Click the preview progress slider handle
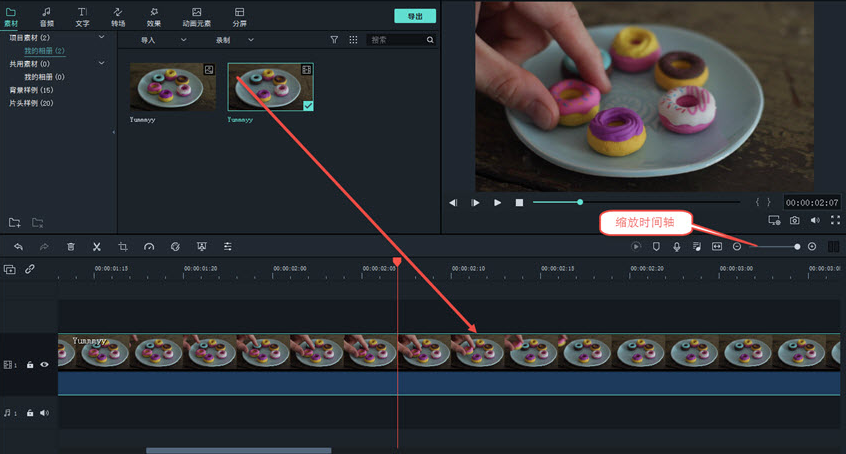The width and height of the screenshot is (846, 454). click(x=580, y=202)
